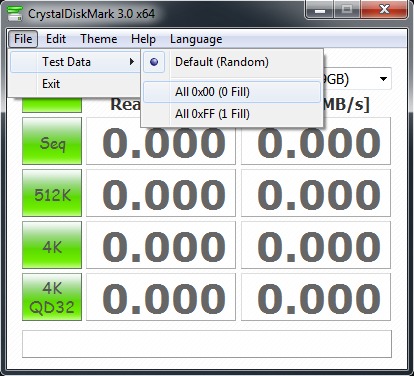Screen dimensions: 414x376
Task: Click the CrystalDiskMark title bar app icon
Action: point(15,14)
